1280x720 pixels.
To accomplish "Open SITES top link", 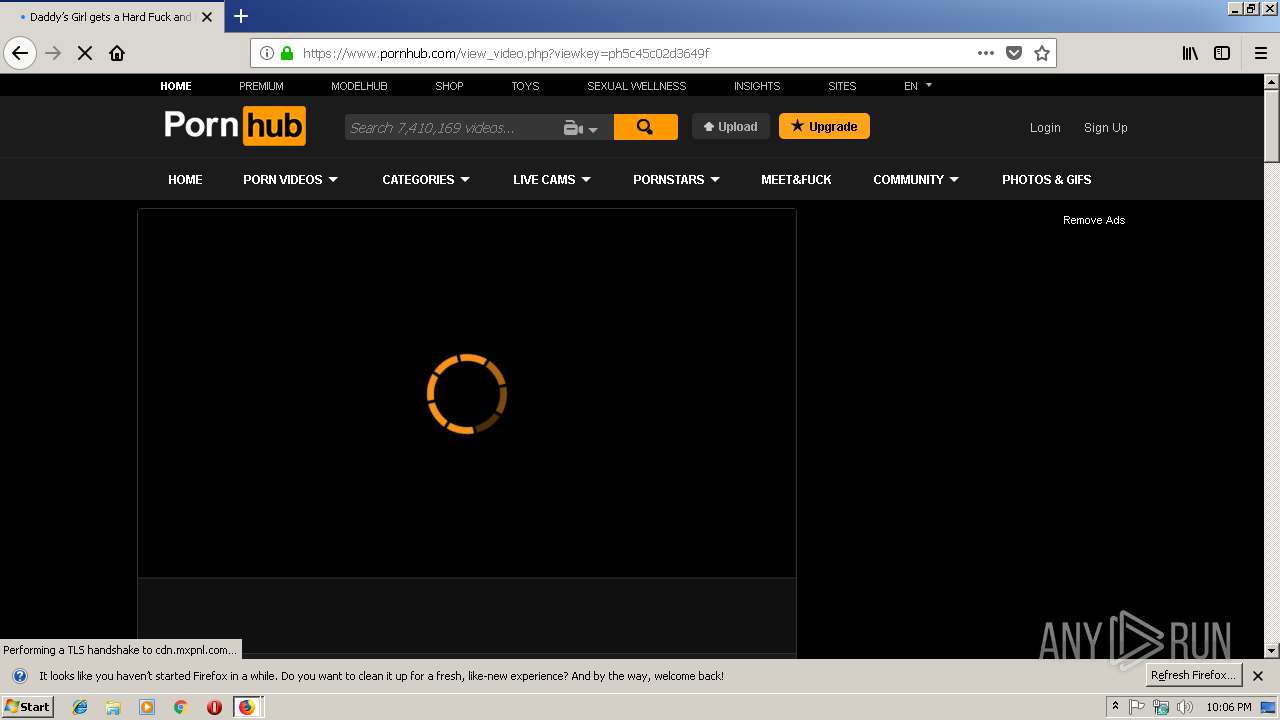I will point(842,86).
